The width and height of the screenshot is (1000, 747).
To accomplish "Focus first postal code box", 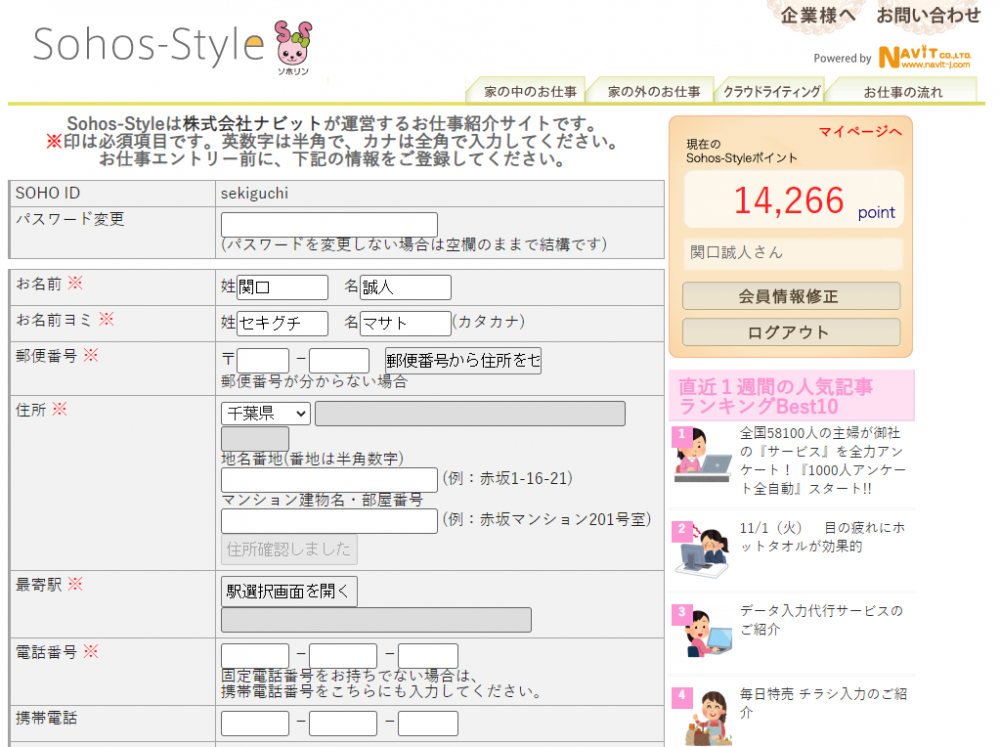I will point(263,360).
